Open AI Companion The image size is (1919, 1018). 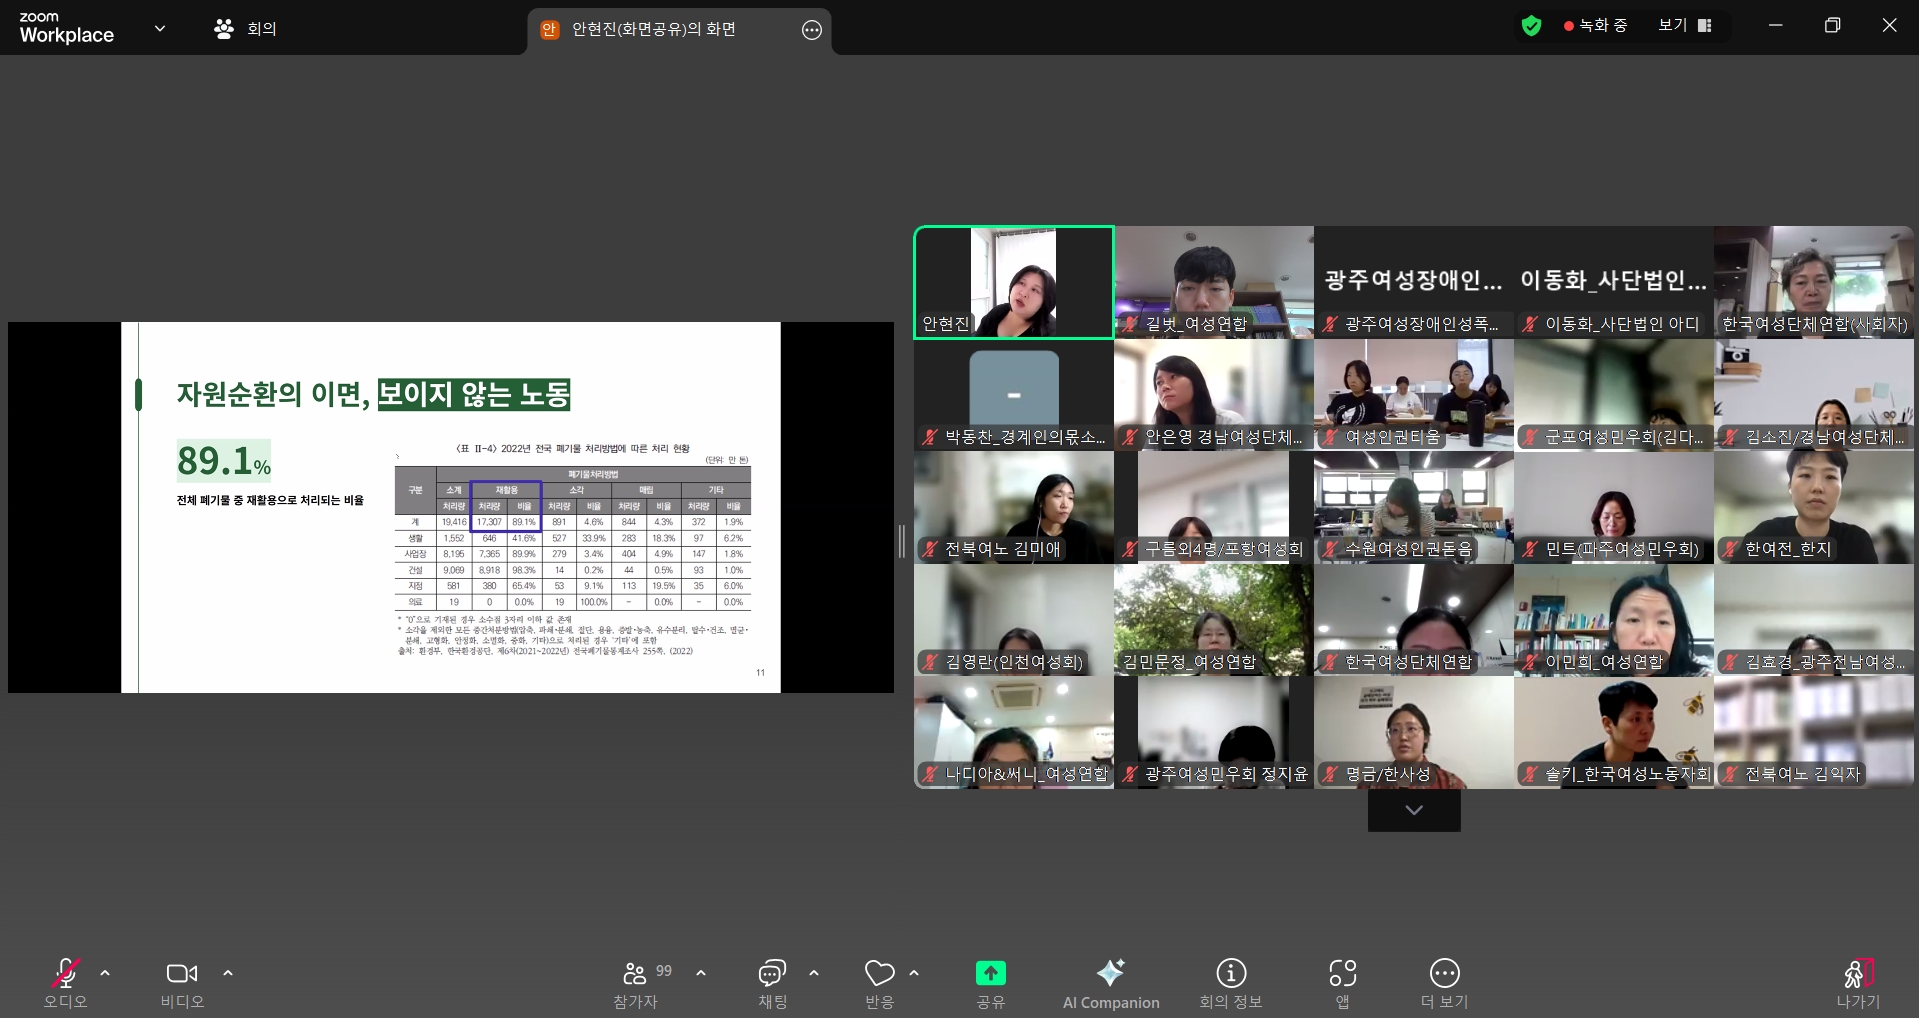point(1110,973)
